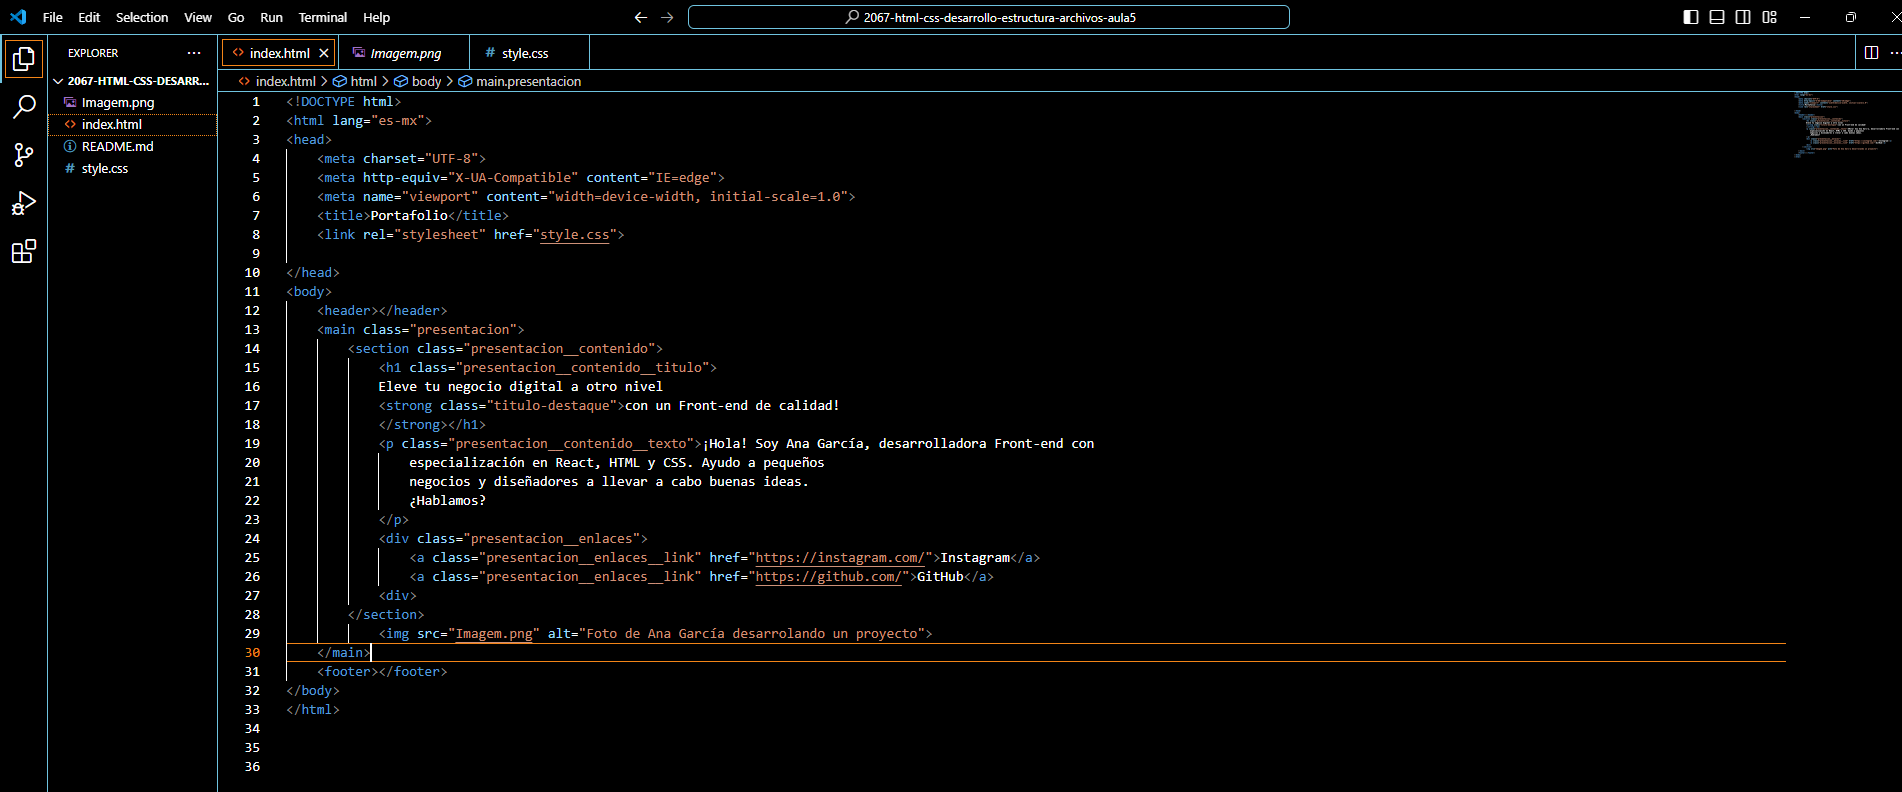Open the View menu
This screenshot has width=1902, height=792.
[198, 17]
